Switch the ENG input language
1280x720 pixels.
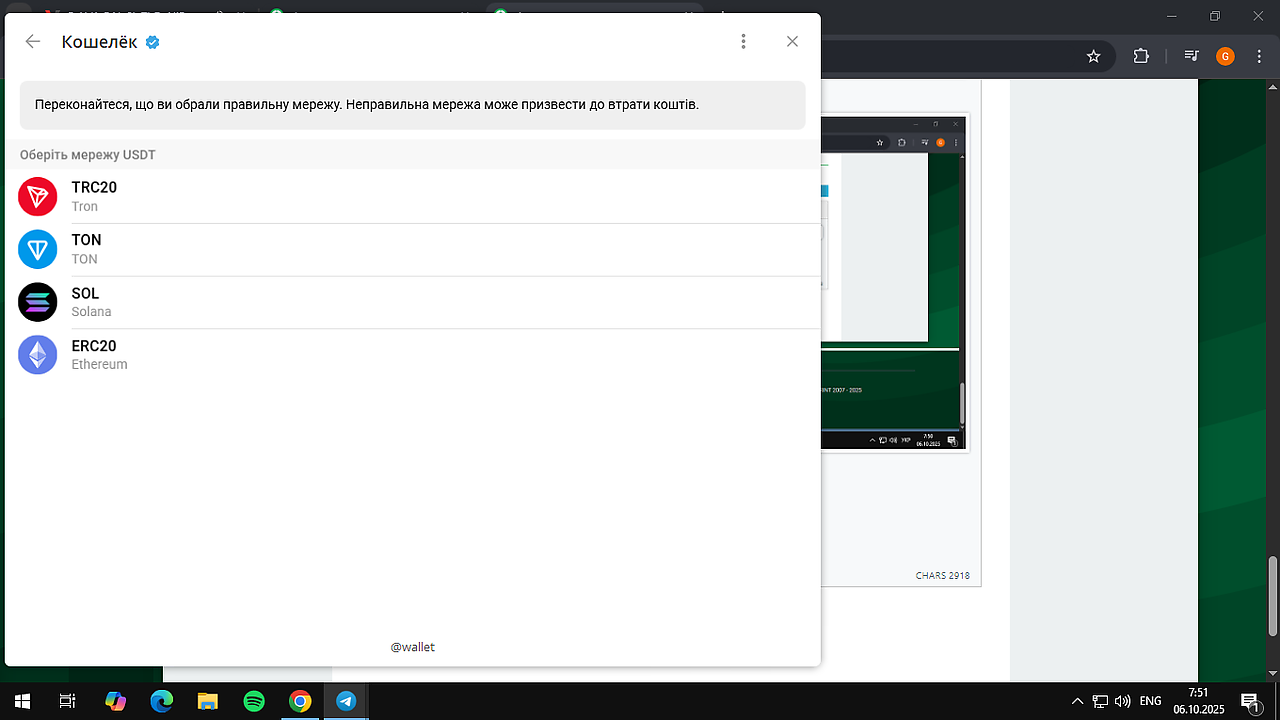[x=1150, y=701]
